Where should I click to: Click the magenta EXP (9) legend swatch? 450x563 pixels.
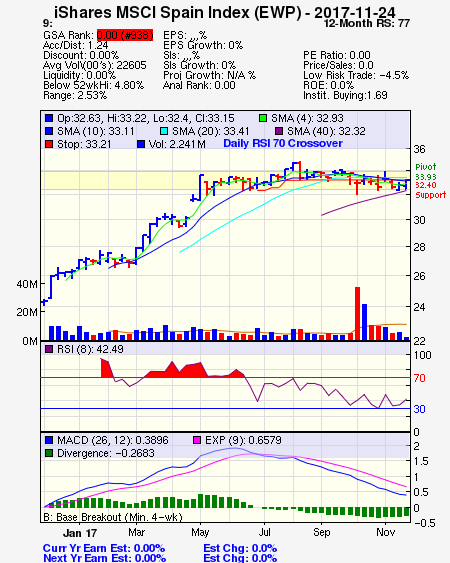[197, 440]
